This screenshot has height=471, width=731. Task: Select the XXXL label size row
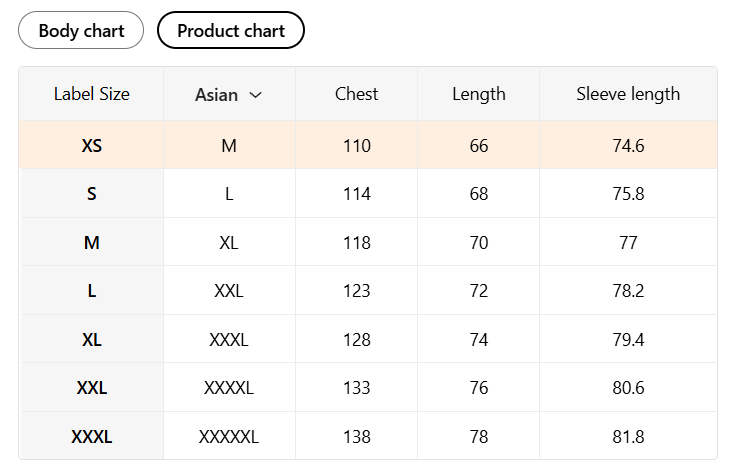(92, 437)
